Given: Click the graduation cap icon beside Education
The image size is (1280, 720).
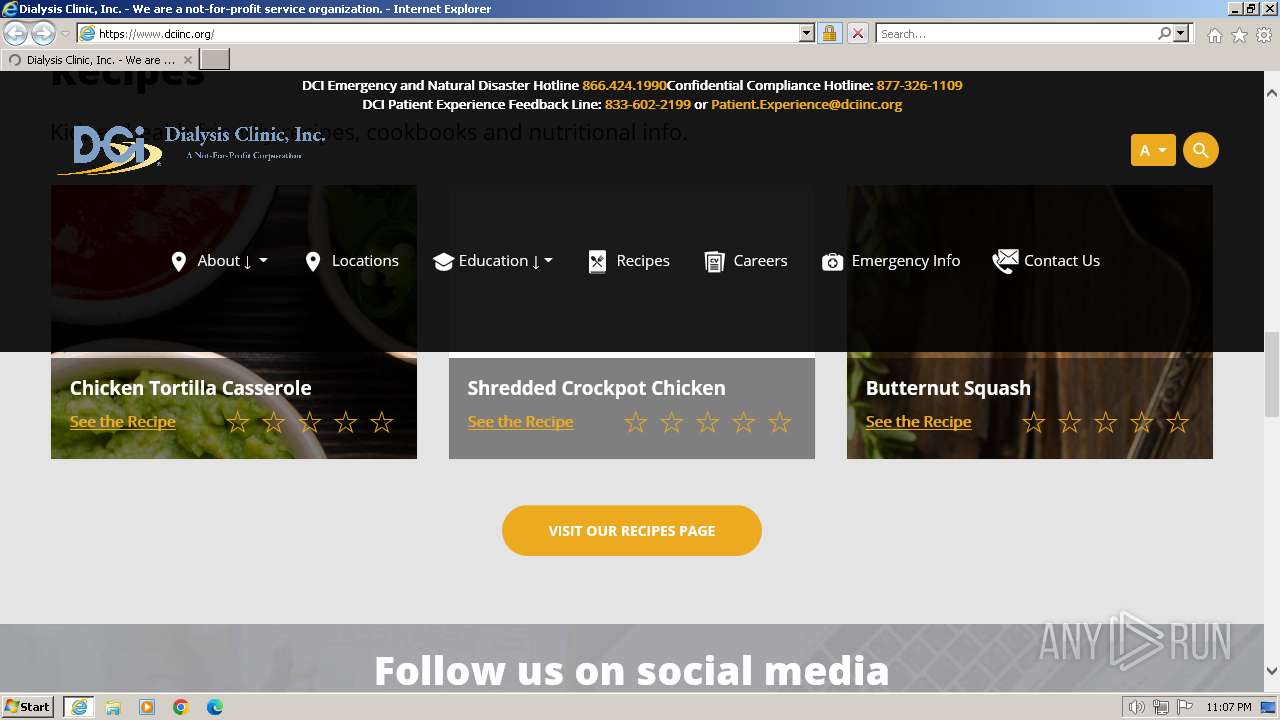Looking at the screenshot, I should (443, 261).
